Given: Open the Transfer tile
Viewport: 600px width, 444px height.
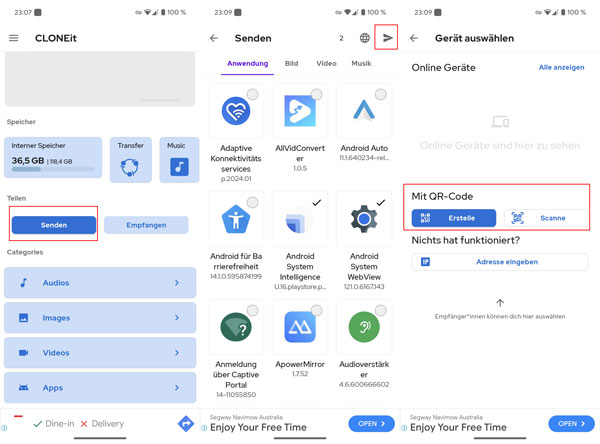Looking at the screenshot, I should [129, 161].
